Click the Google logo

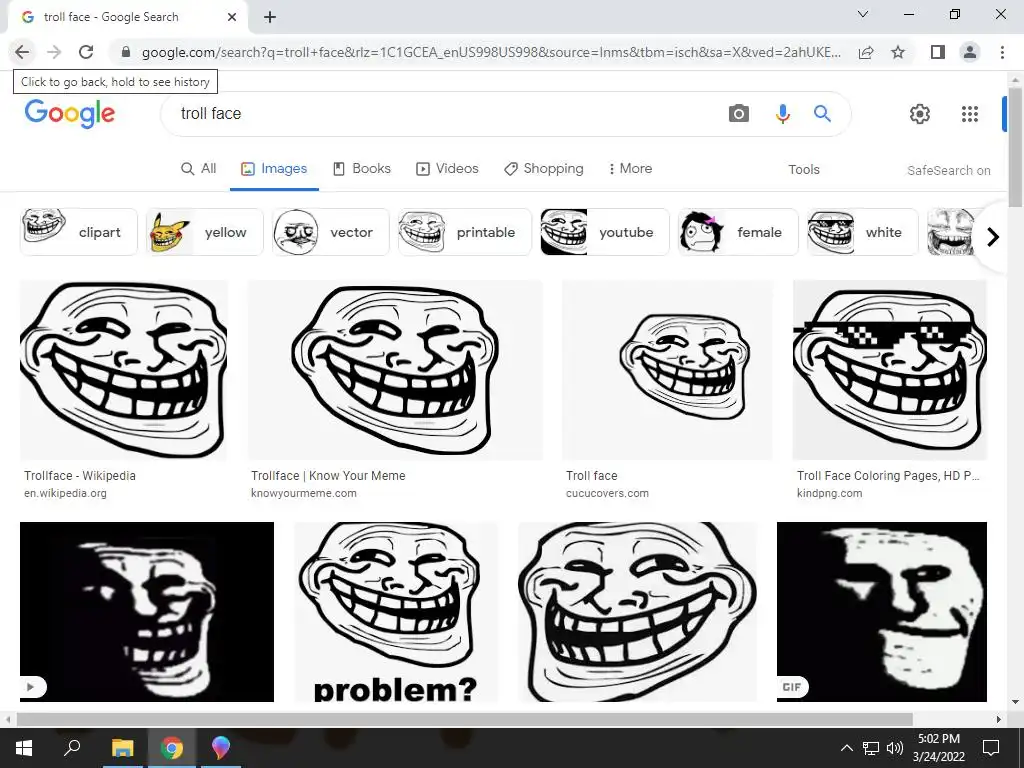pyautogui.click(x=70, y=114)
